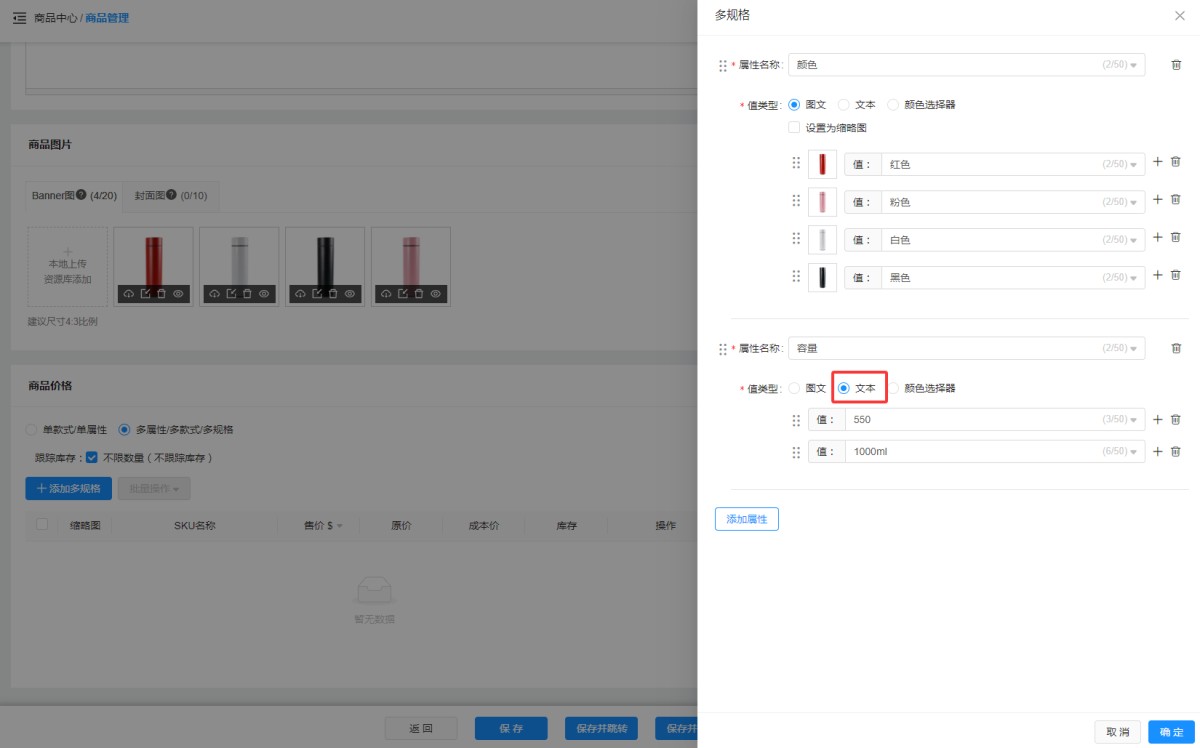Click the drag handle of the 1000ml value row

pos(796,452)
